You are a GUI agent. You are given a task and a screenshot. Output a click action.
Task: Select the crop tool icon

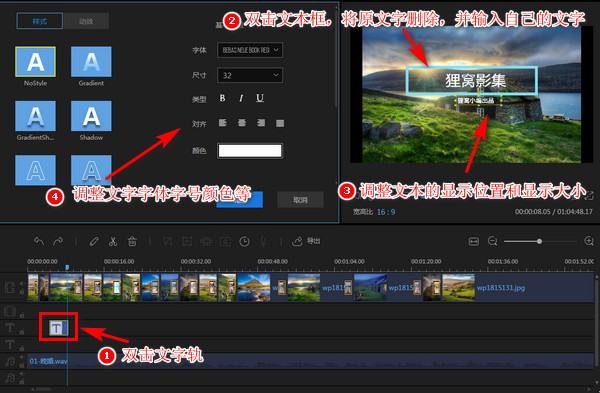click(x=168, y=241)
